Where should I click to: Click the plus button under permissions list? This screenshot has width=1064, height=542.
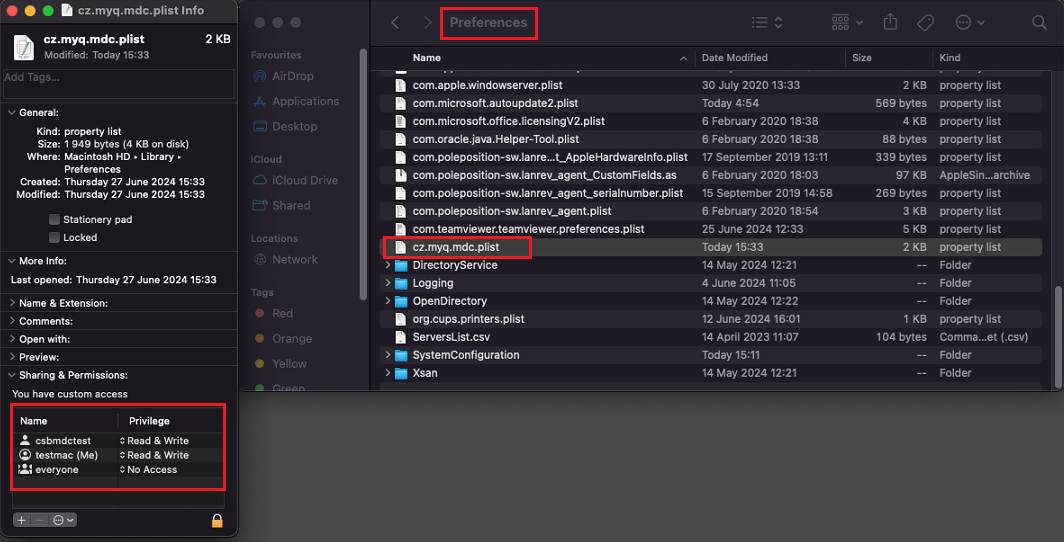21,520
